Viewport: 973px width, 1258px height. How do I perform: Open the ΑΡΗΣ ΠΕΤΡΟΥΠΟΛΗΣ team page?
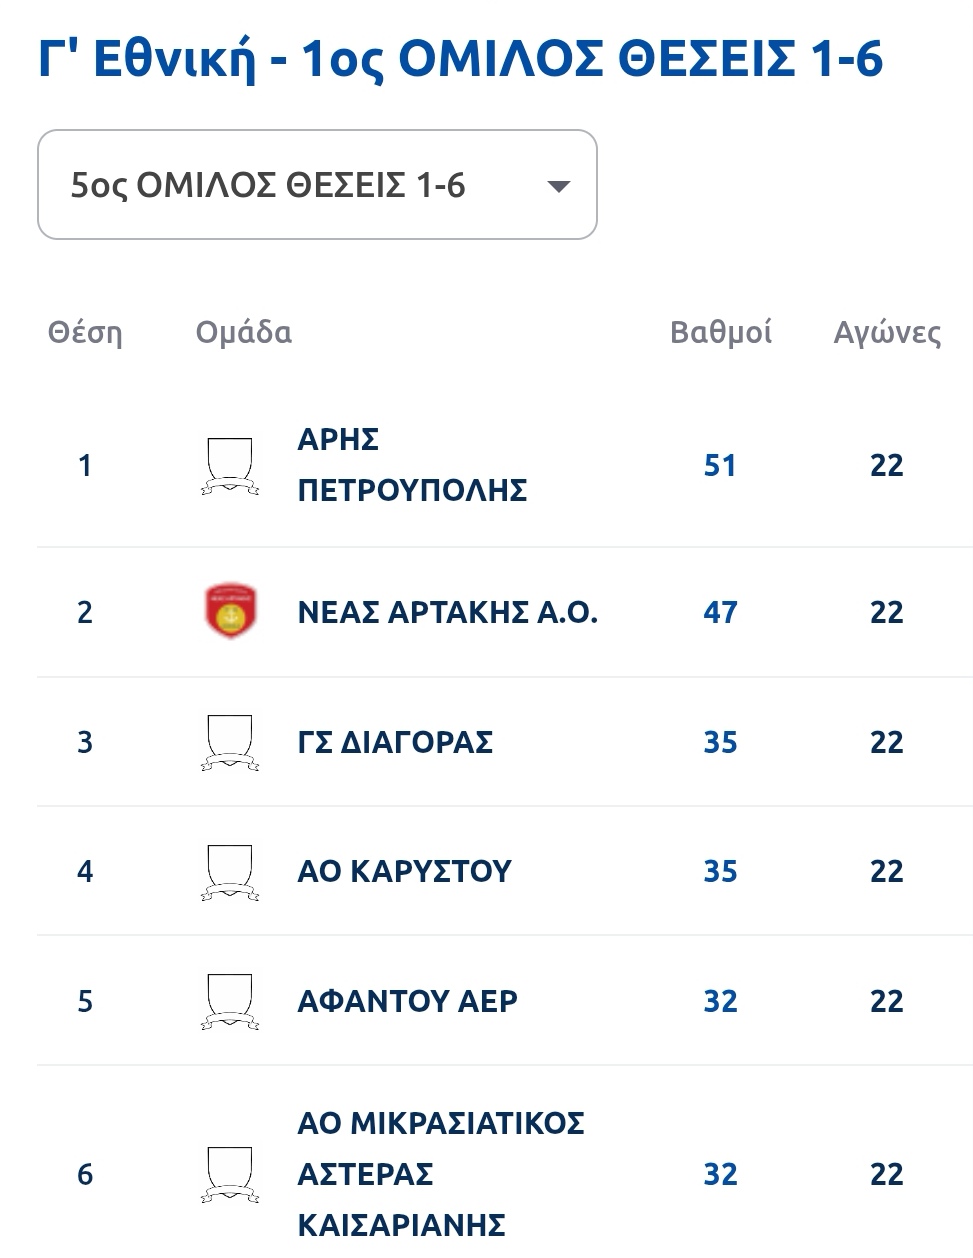point(412,465)
